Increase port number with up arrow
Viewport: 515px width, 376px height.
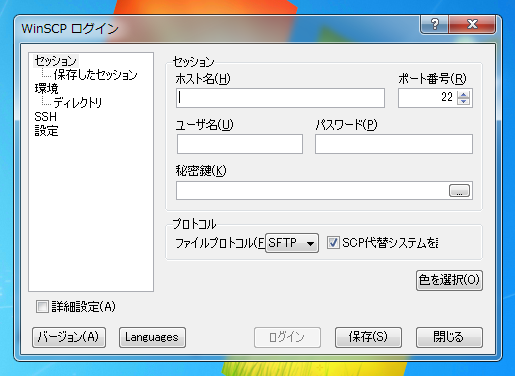[463, 94]
